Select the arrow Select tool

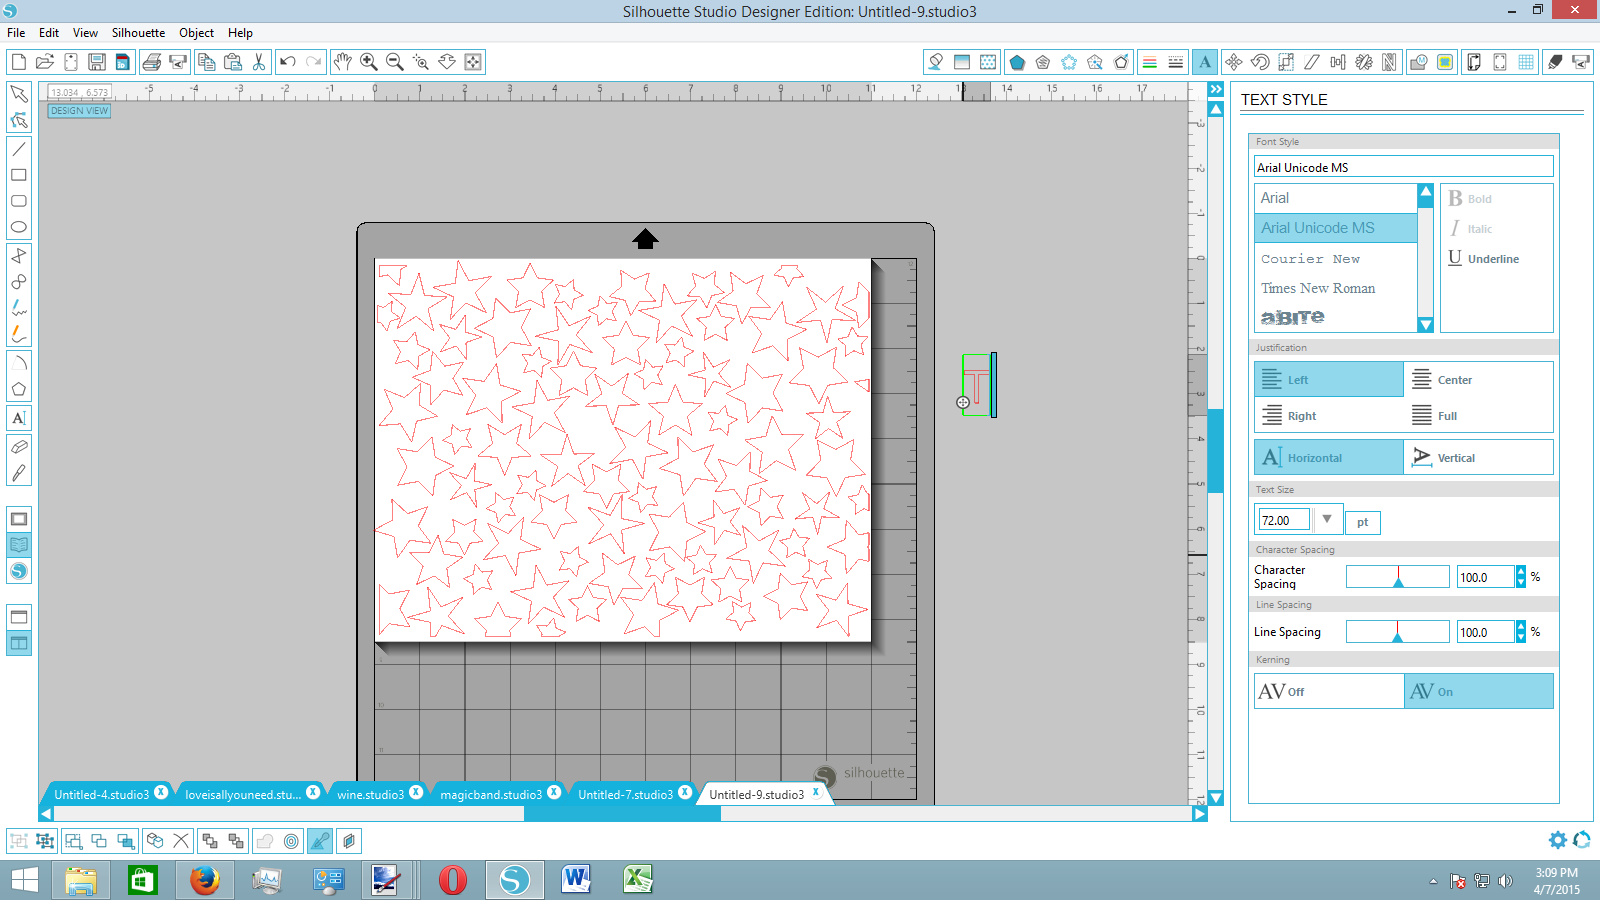(19, 94)
